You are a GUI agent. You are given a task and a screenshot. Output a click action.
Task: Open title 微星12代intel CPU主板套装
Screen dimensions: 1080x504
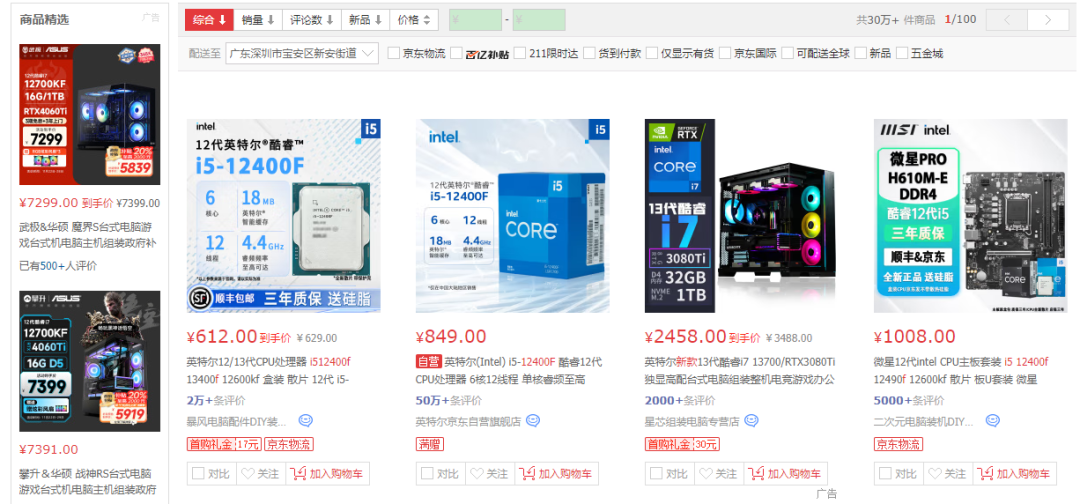point(962,370)
